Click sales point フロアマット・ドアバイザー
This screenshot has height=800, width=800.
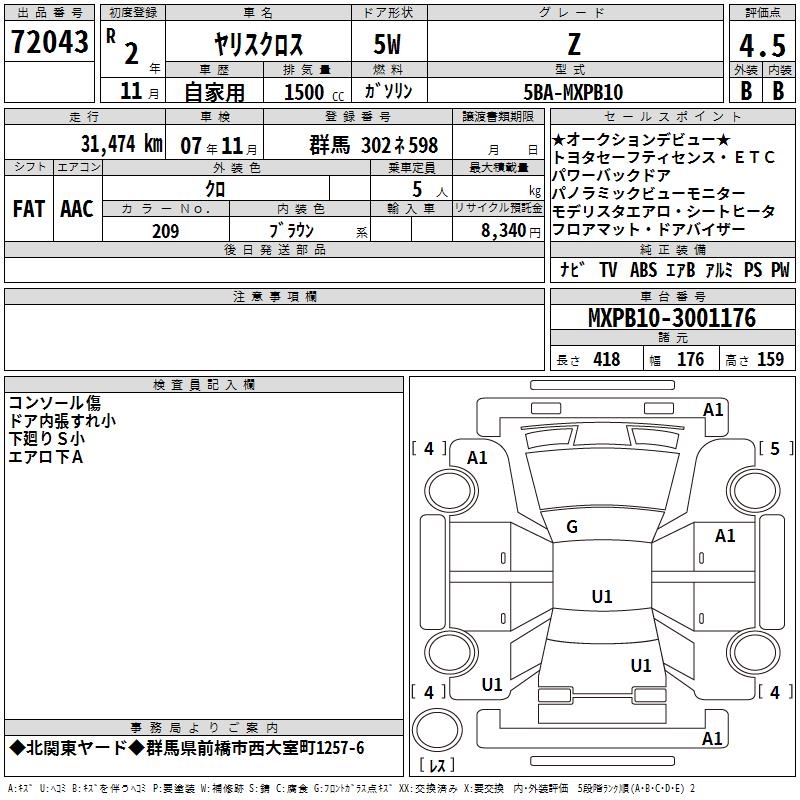click(649, 229)
